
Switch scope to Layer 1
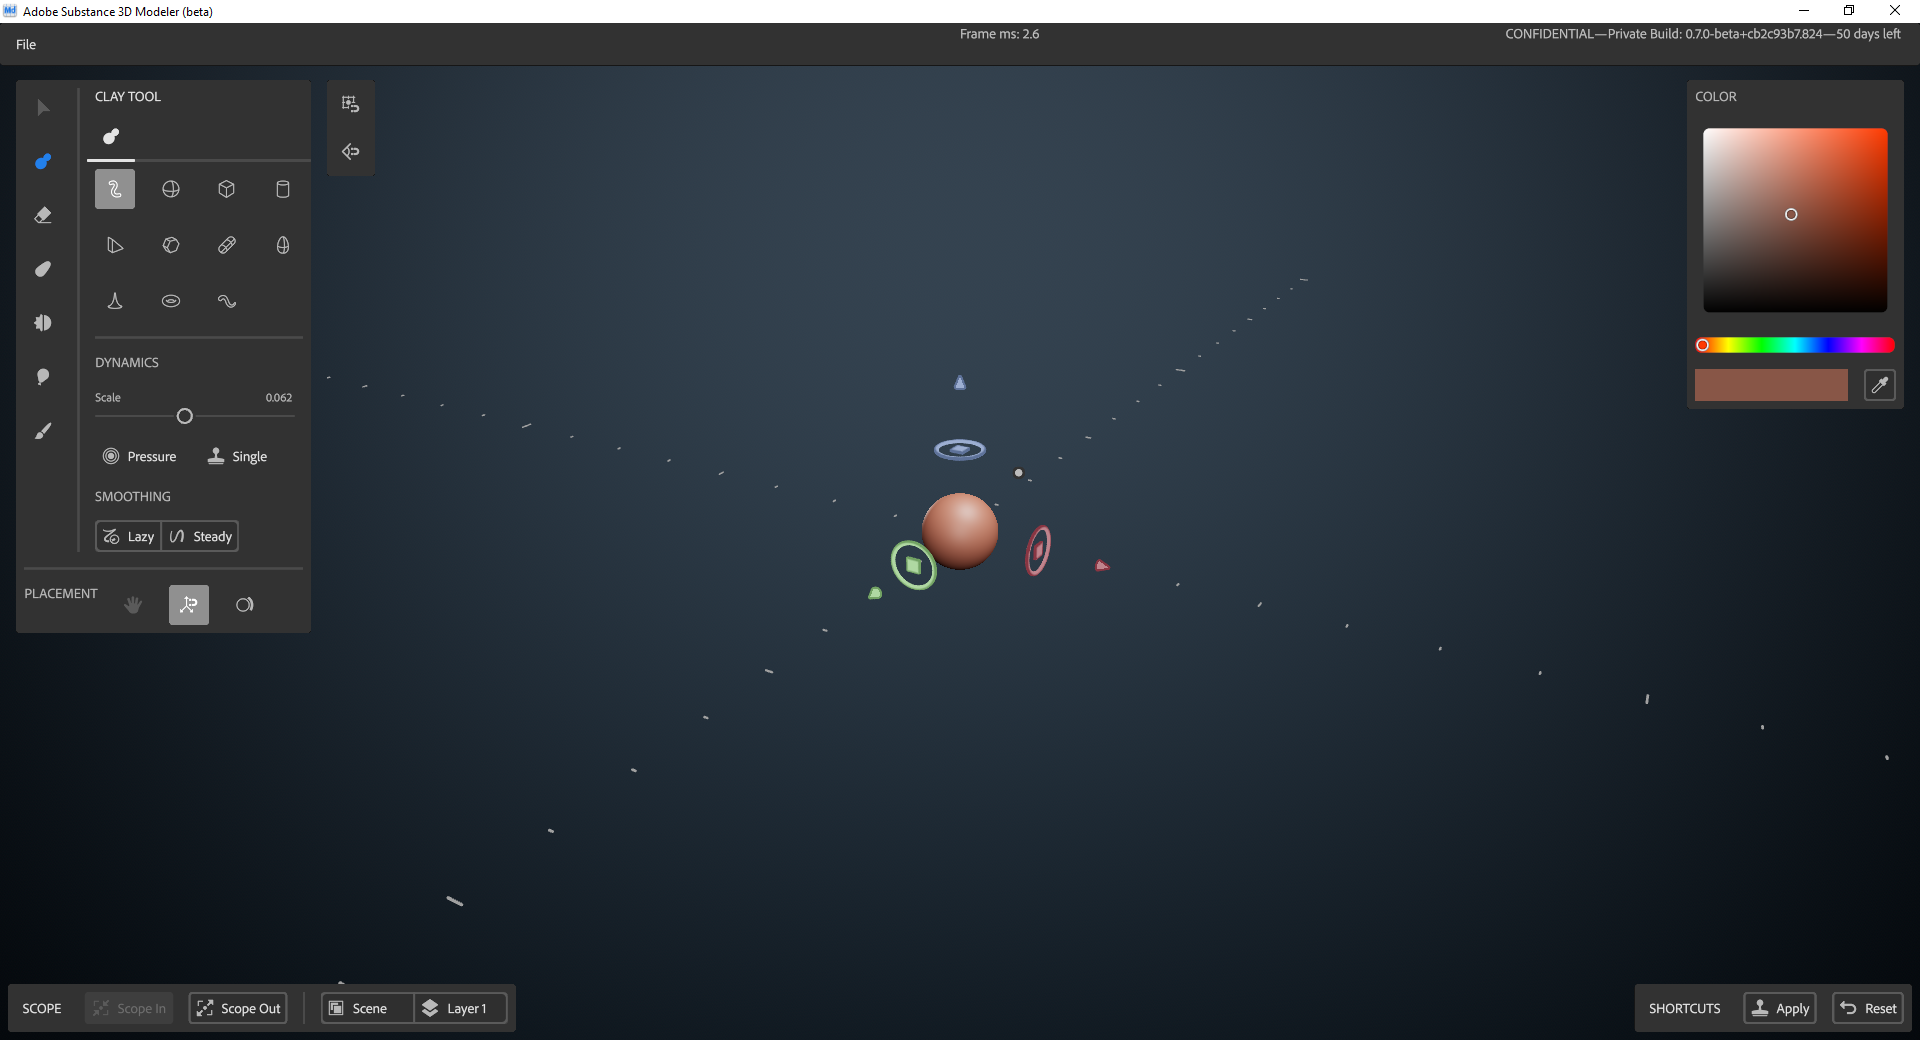pyautogui.click(x=461, y=1008)
